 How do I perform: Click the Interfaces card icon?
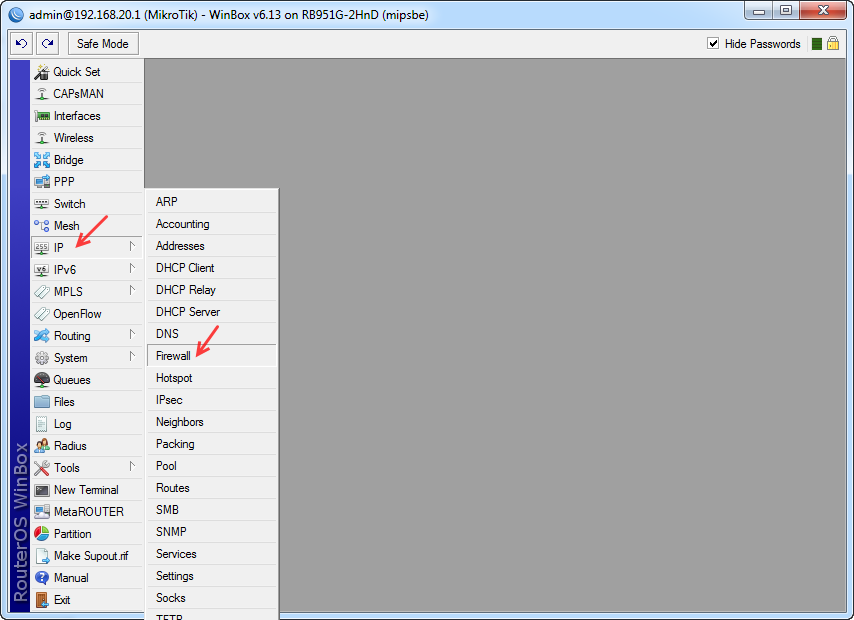tap(42, 116)
